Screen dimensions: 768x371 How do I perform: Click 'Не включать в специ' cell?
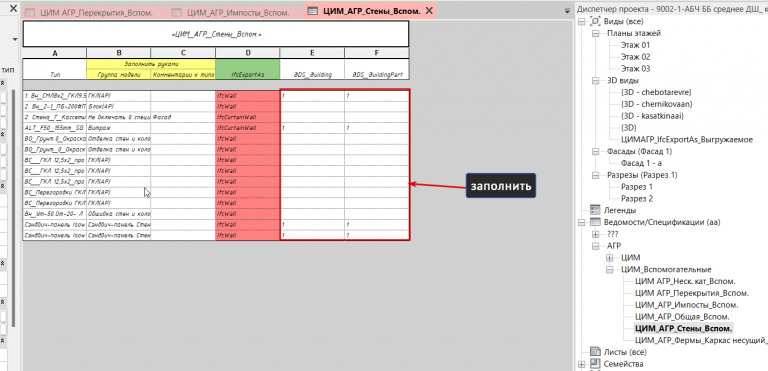click(119, 117)
